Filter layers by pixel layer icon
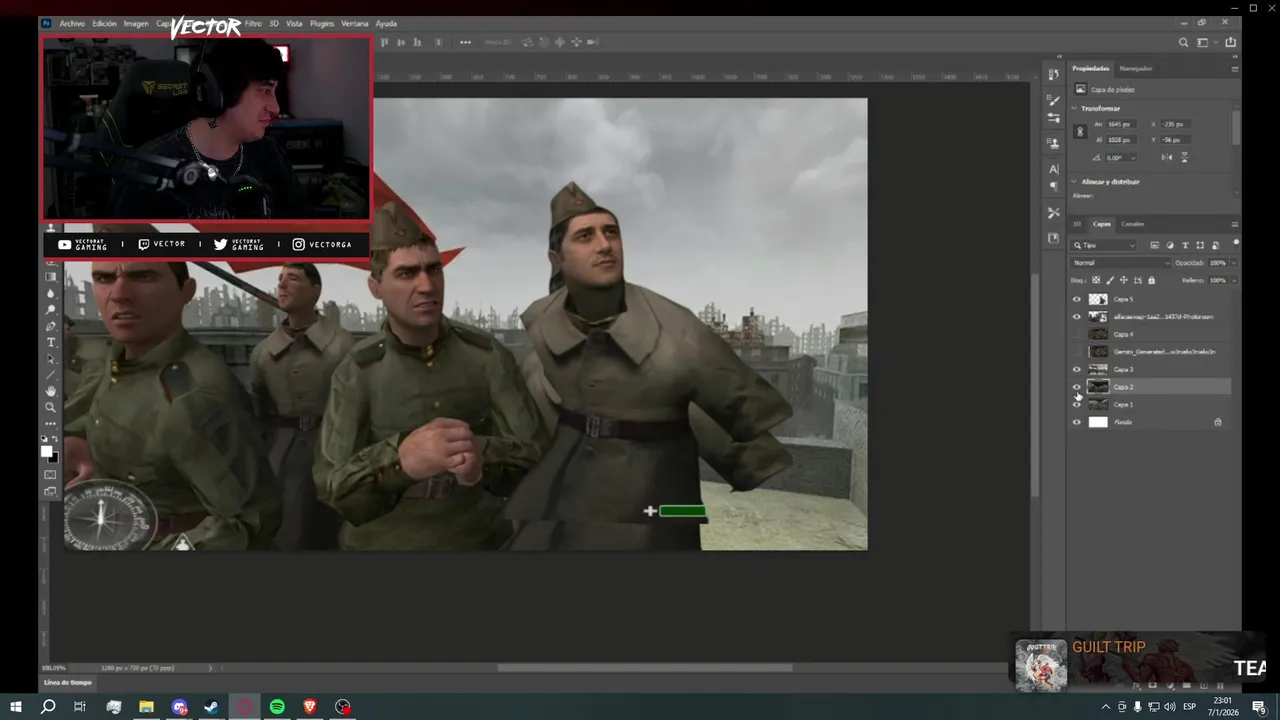Viewport: 1280px width, 720px height. [x=1154, y=245]
